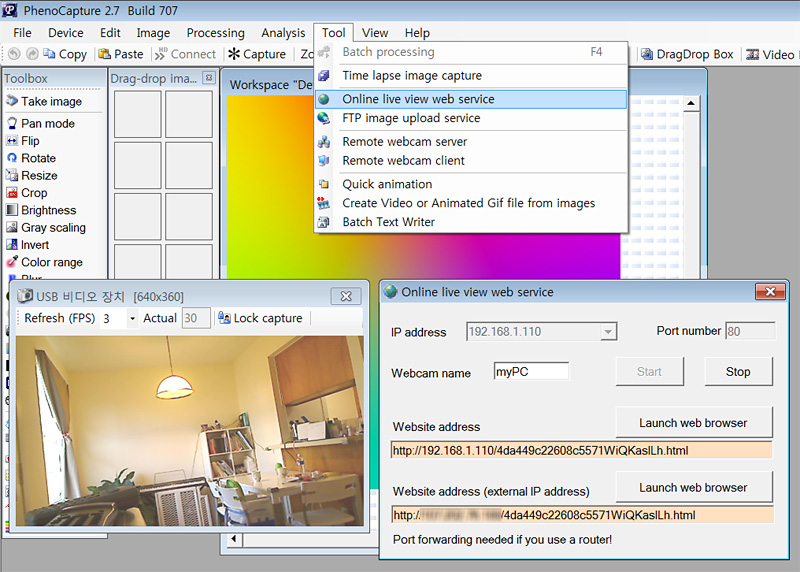The width and height of the screenshot is (800, 572).
Task: Pick the Crop tool
Action: coord(34,193)
